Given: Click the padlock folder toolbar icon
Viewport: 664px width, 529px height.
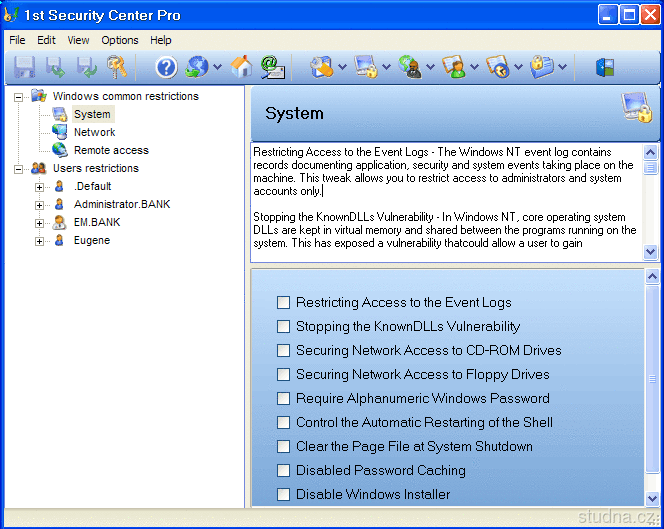Looking at the screenshot, I should [542, 67].
